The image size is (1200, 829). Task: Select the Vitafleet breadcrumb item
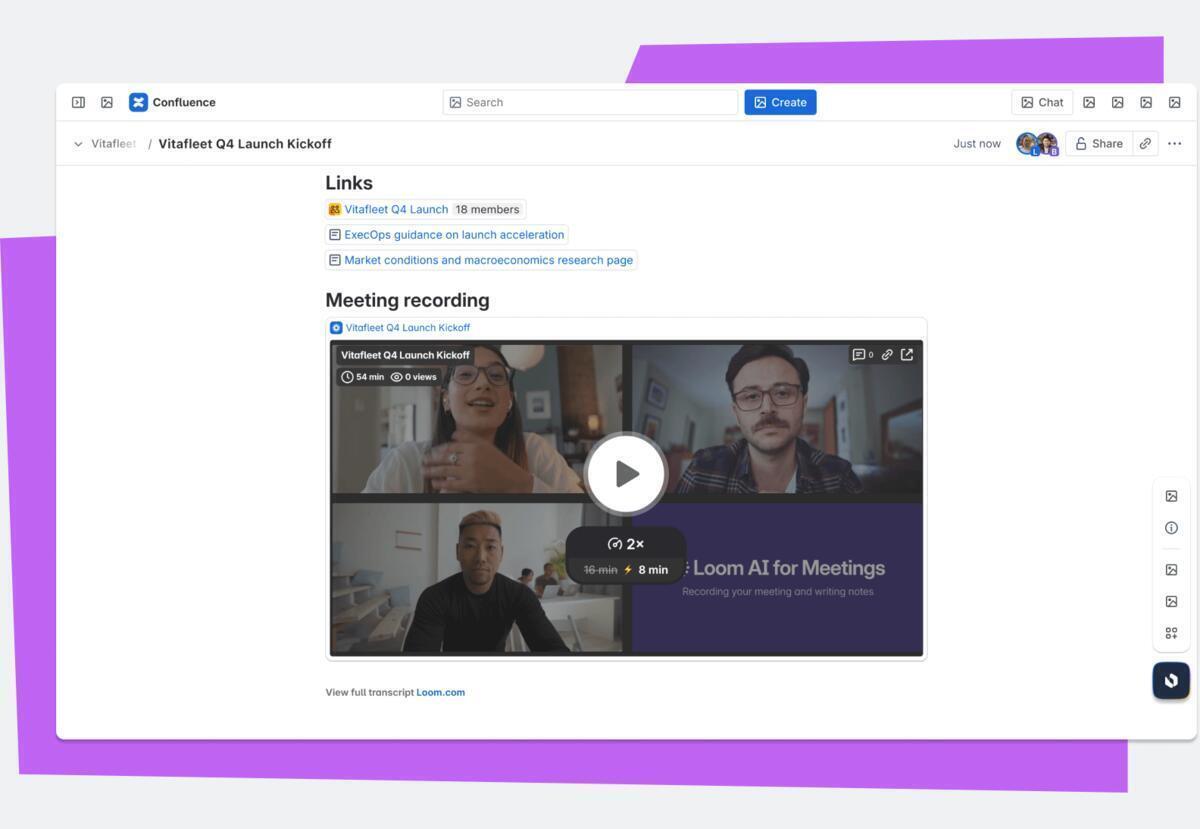(111, 143)
